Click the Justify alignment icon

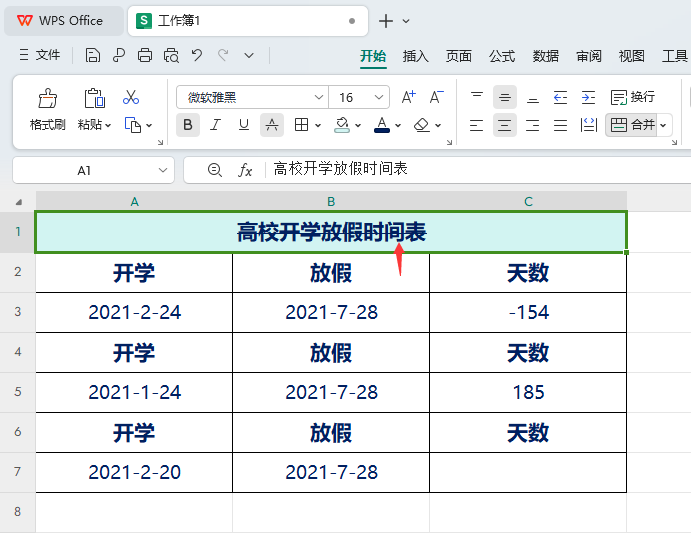point(561,125)
